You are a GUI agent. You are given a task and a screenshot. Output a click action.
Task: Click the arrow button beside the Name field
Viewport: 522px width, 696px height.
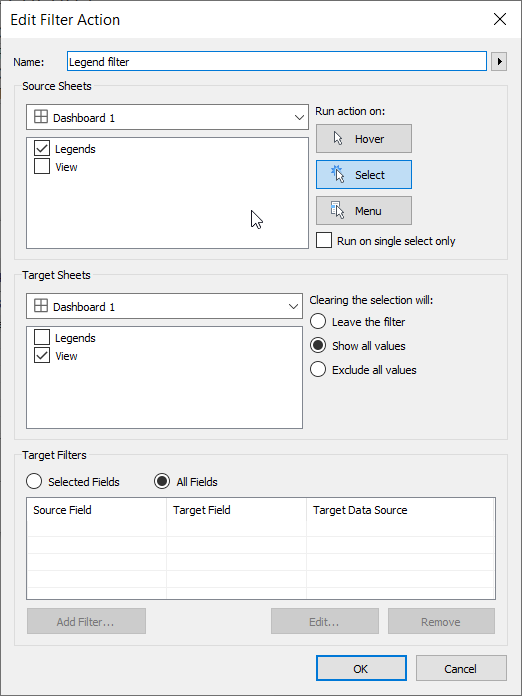pos(499,61)
